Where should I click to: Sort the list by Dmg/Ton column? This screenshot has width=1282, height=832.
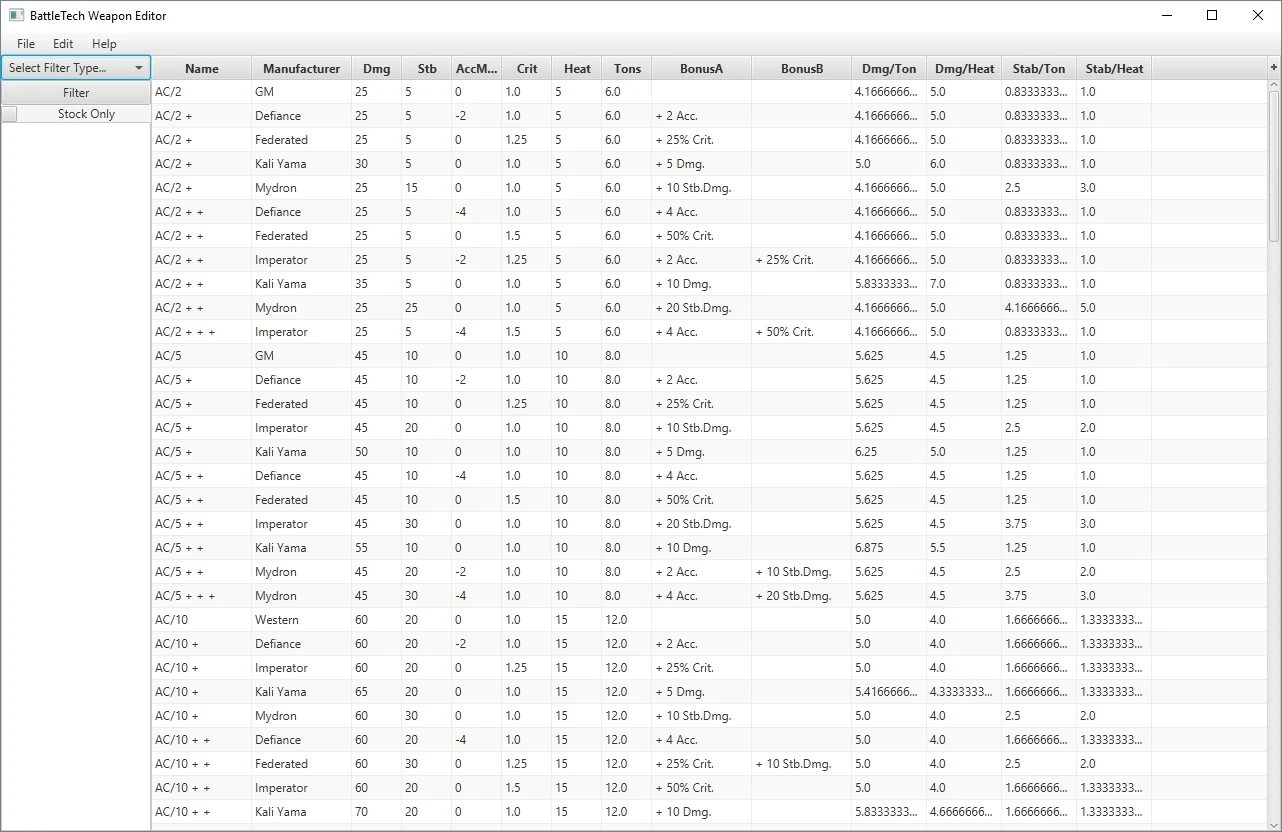pos(888,67)
